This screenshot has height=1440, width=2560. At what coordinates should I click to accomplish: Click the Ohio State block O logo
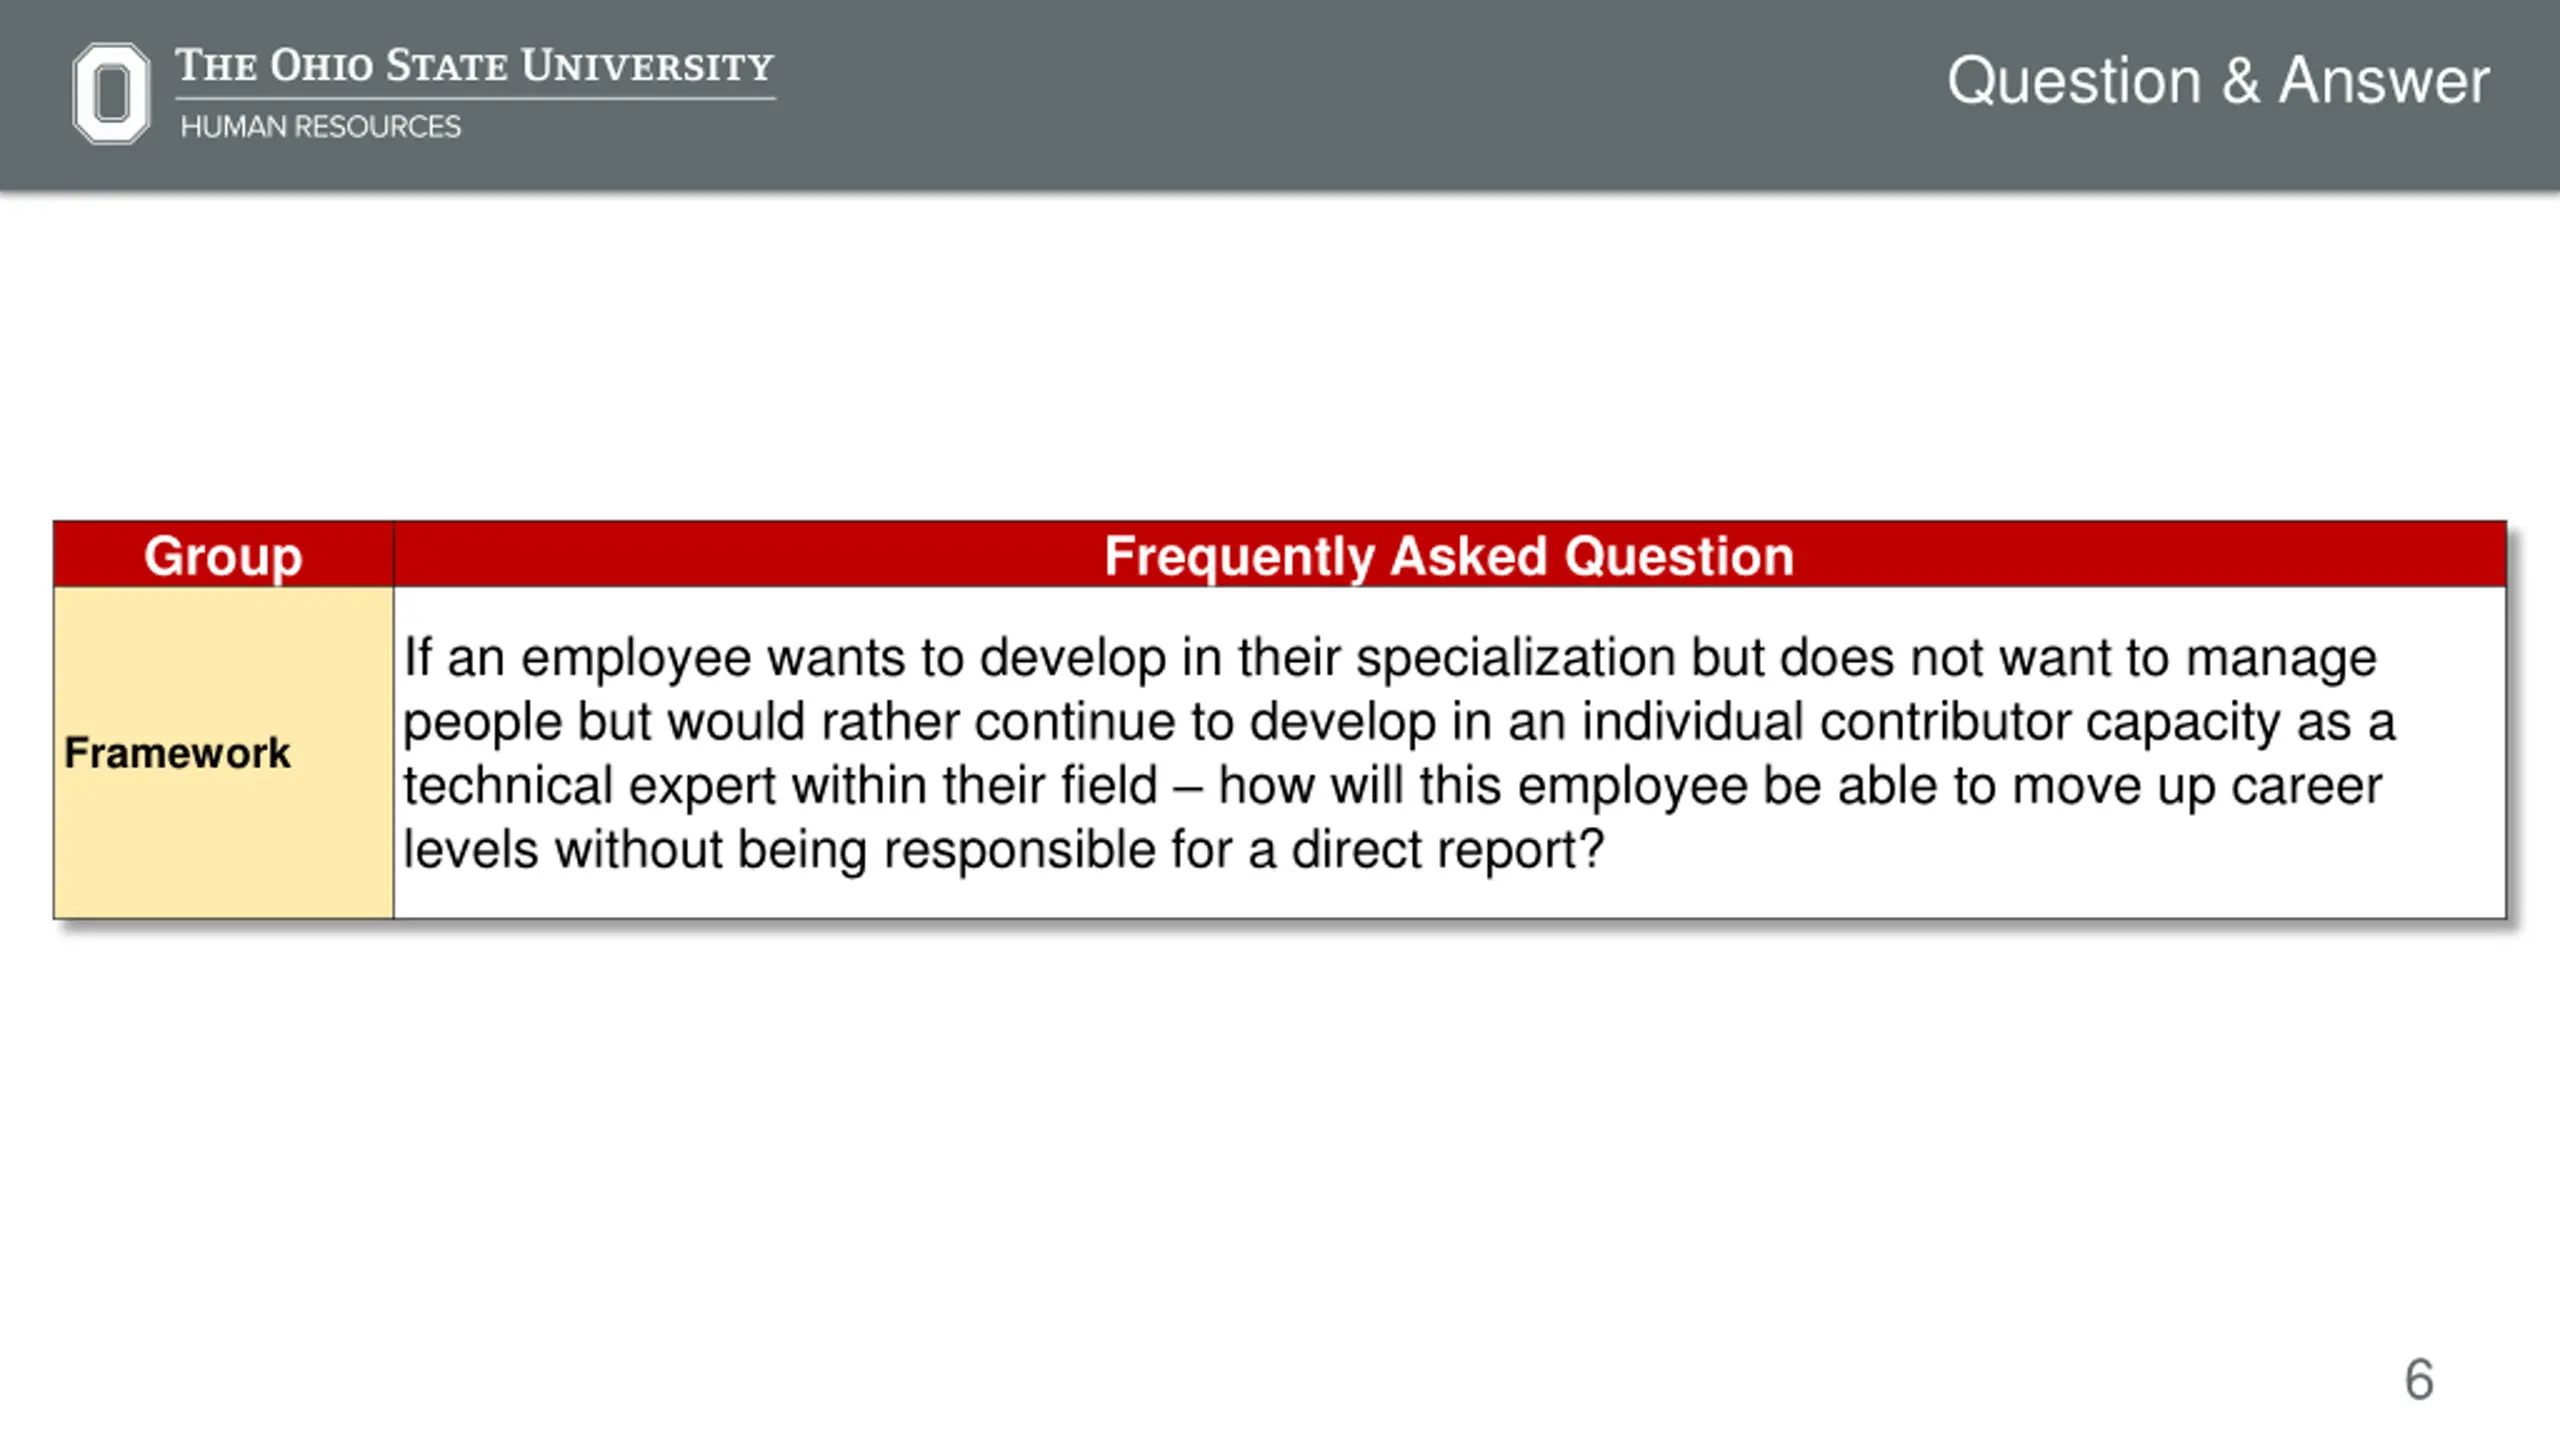[111, 94]
